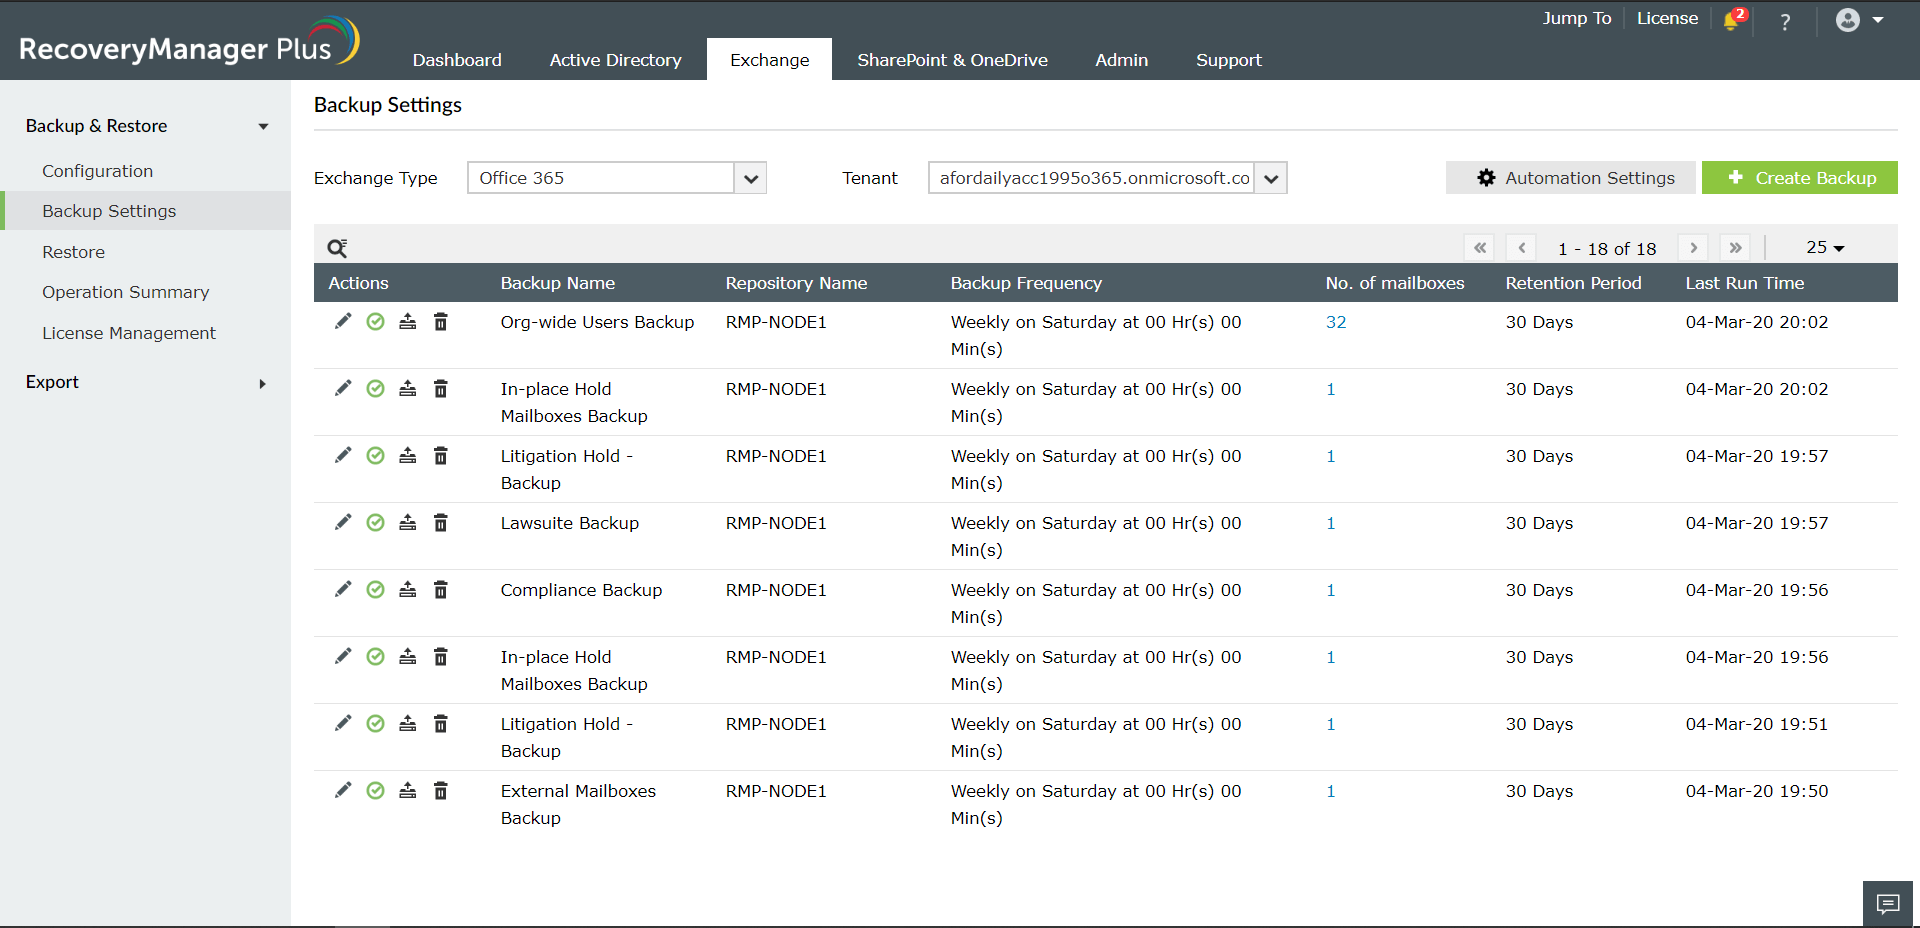Open the help question mark
The height and width of the screenshot is (928, 1920).
pos(1785,21)
